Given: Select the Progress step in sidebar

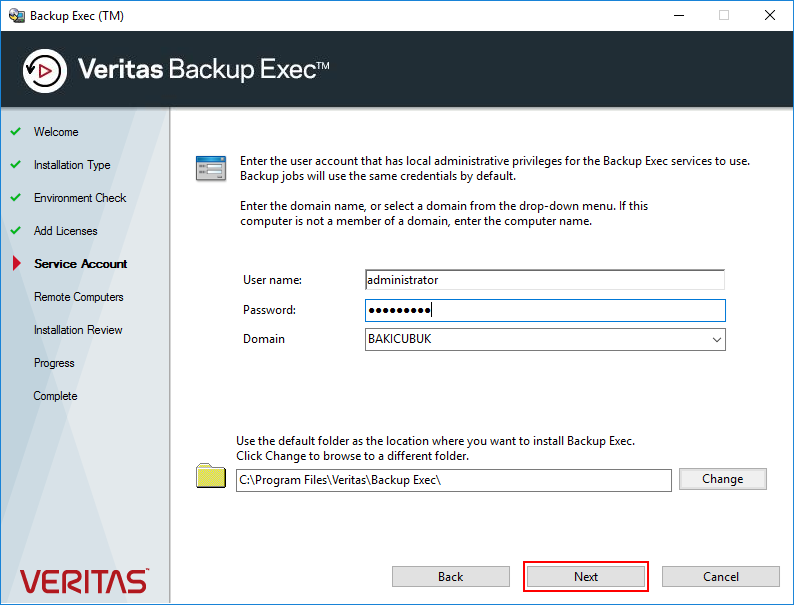Looking at the screenshot, I should [54, 363].
